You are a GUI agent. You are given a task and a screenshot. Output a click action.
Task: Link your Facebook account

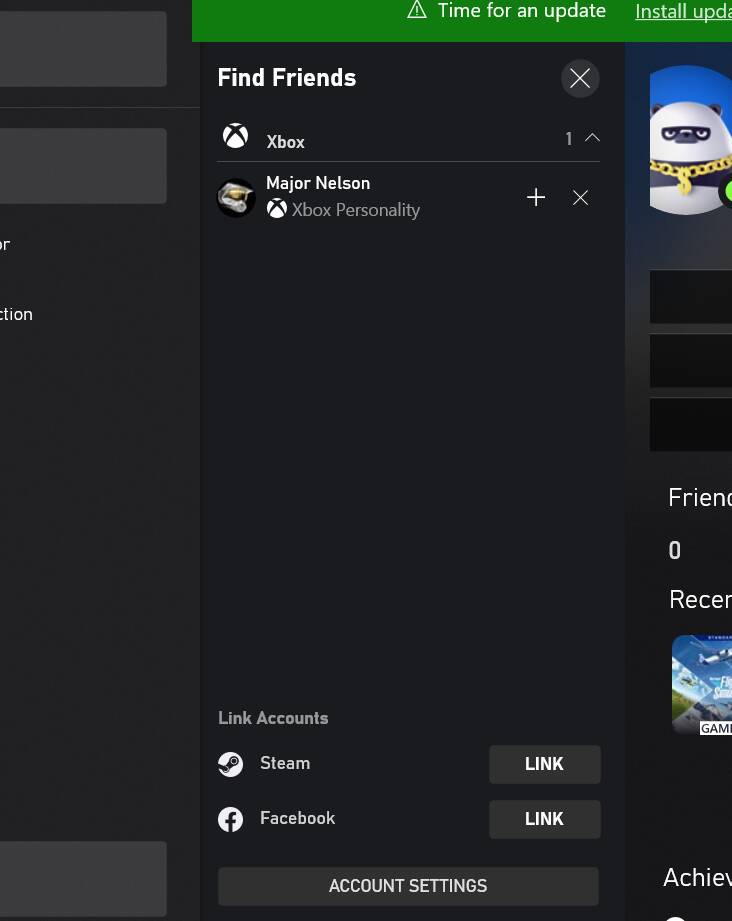coord(545,819)
